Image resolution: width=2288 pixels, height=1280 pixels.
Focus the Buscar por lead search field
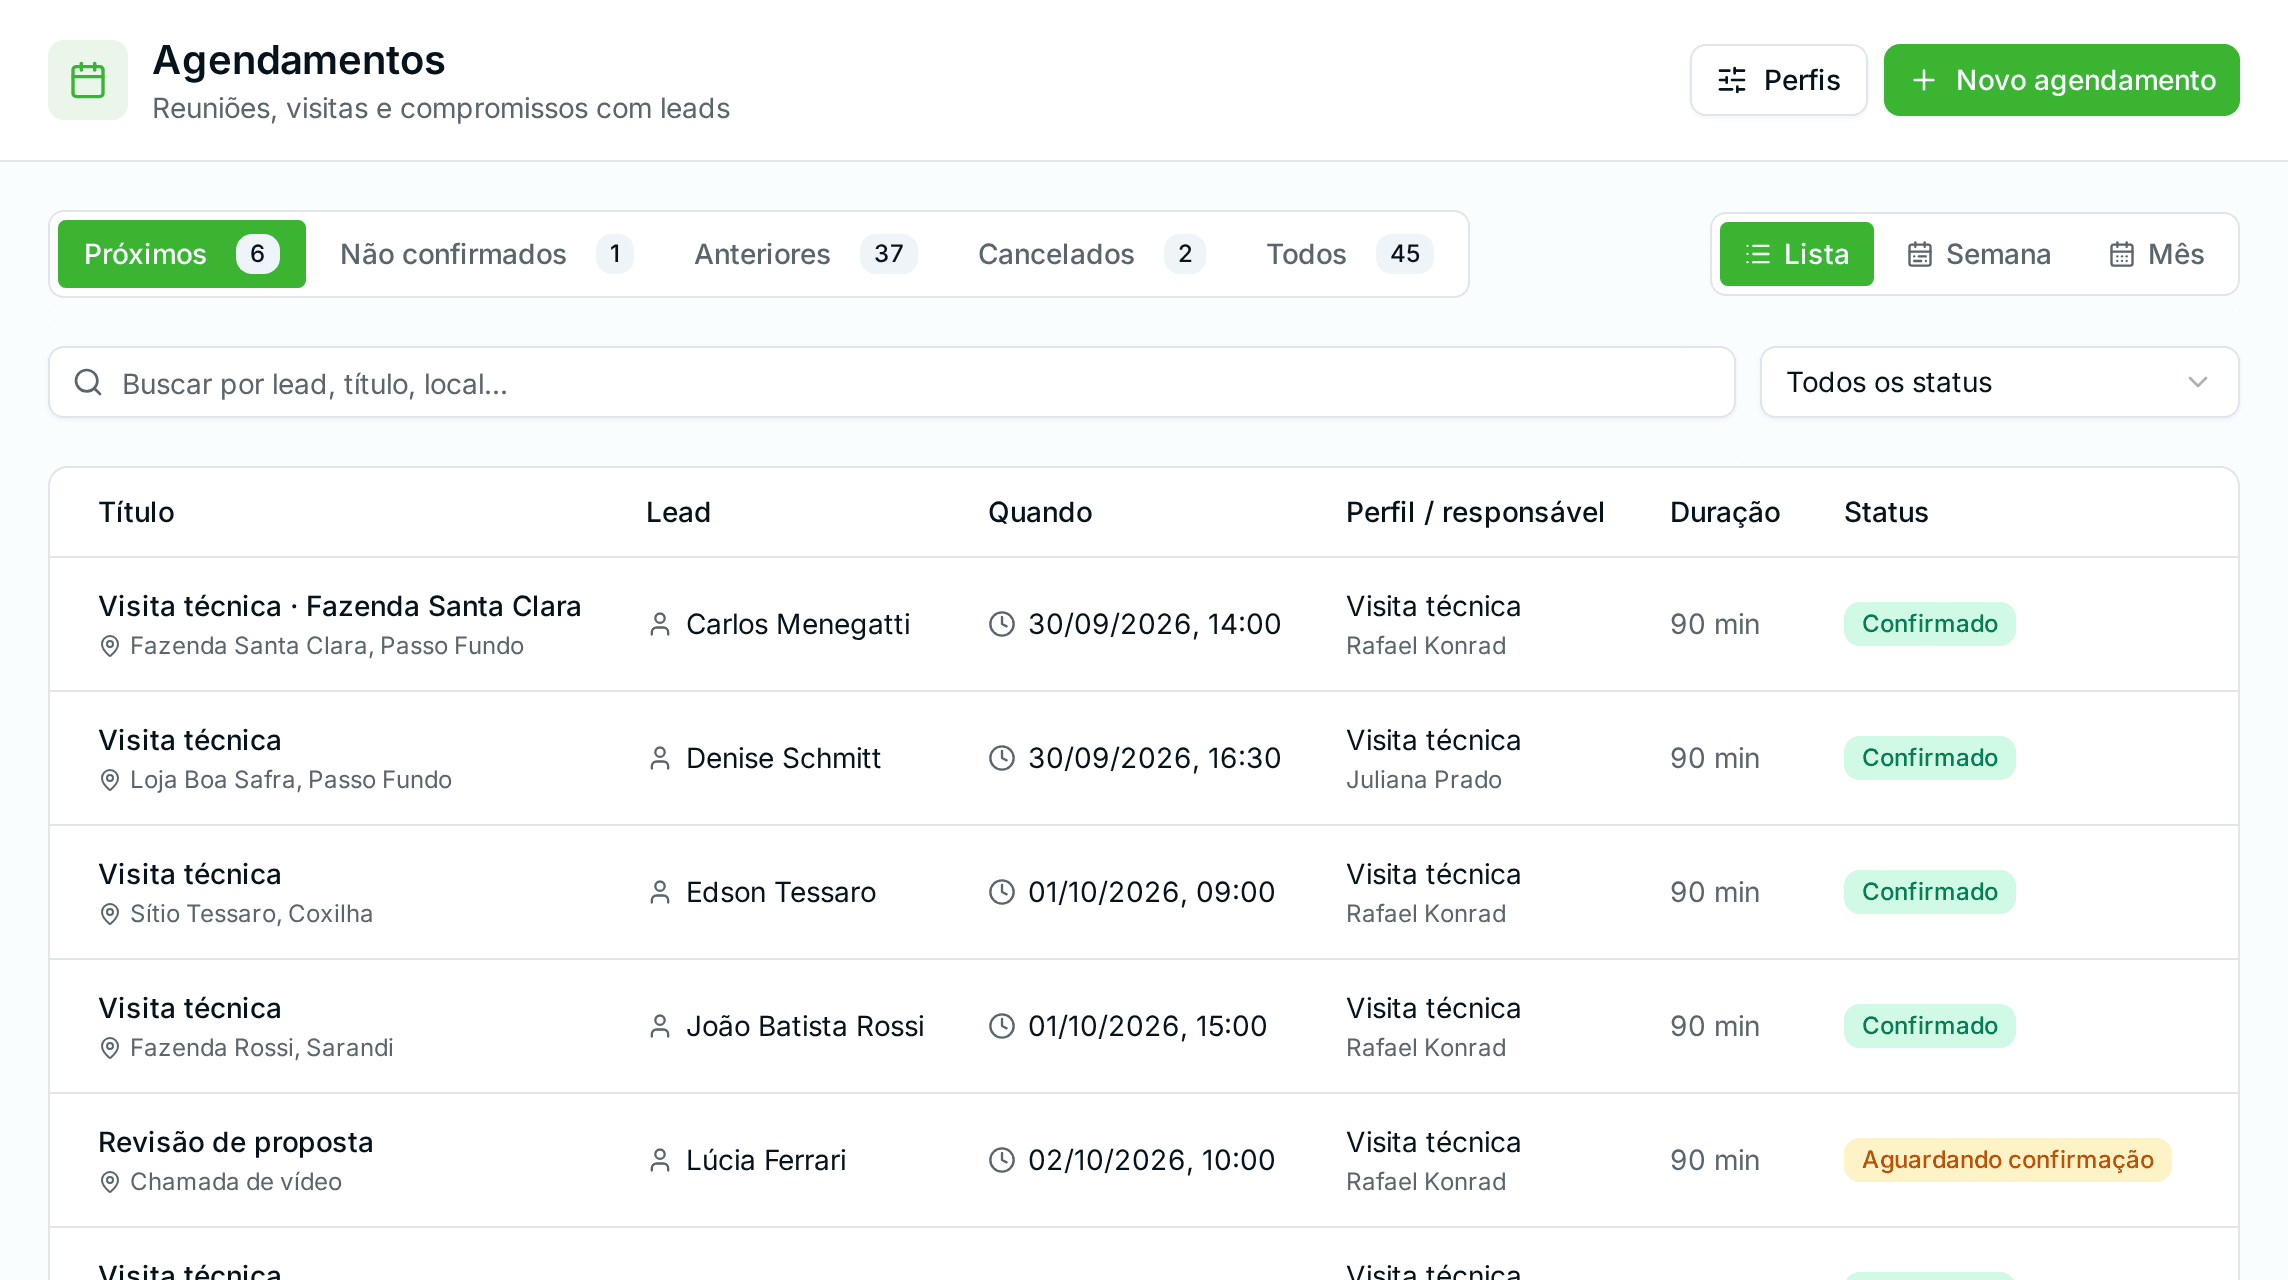click(892, 382)
